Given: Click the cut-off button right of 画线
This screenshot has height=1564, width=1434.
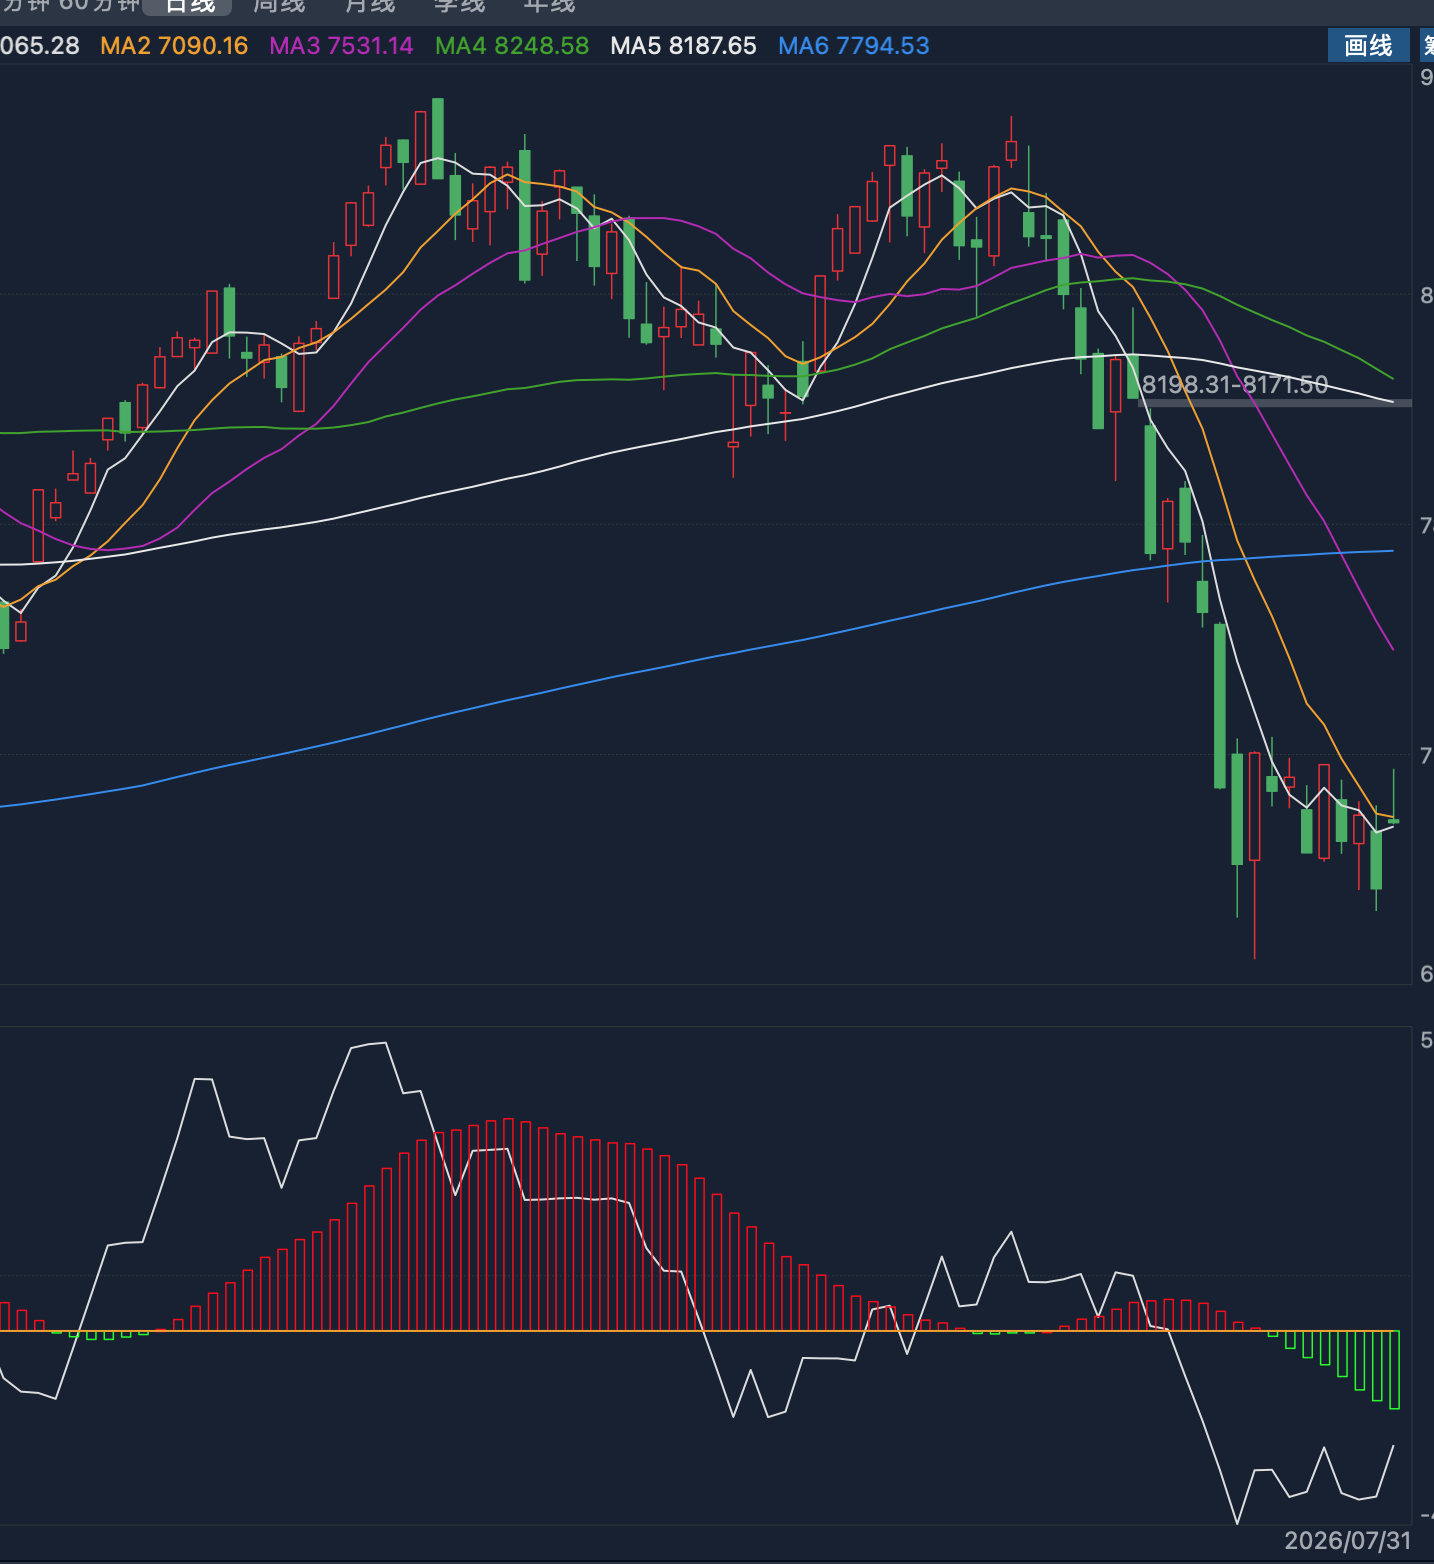Looking at the screenshot, I should [x=1427, y=45].
